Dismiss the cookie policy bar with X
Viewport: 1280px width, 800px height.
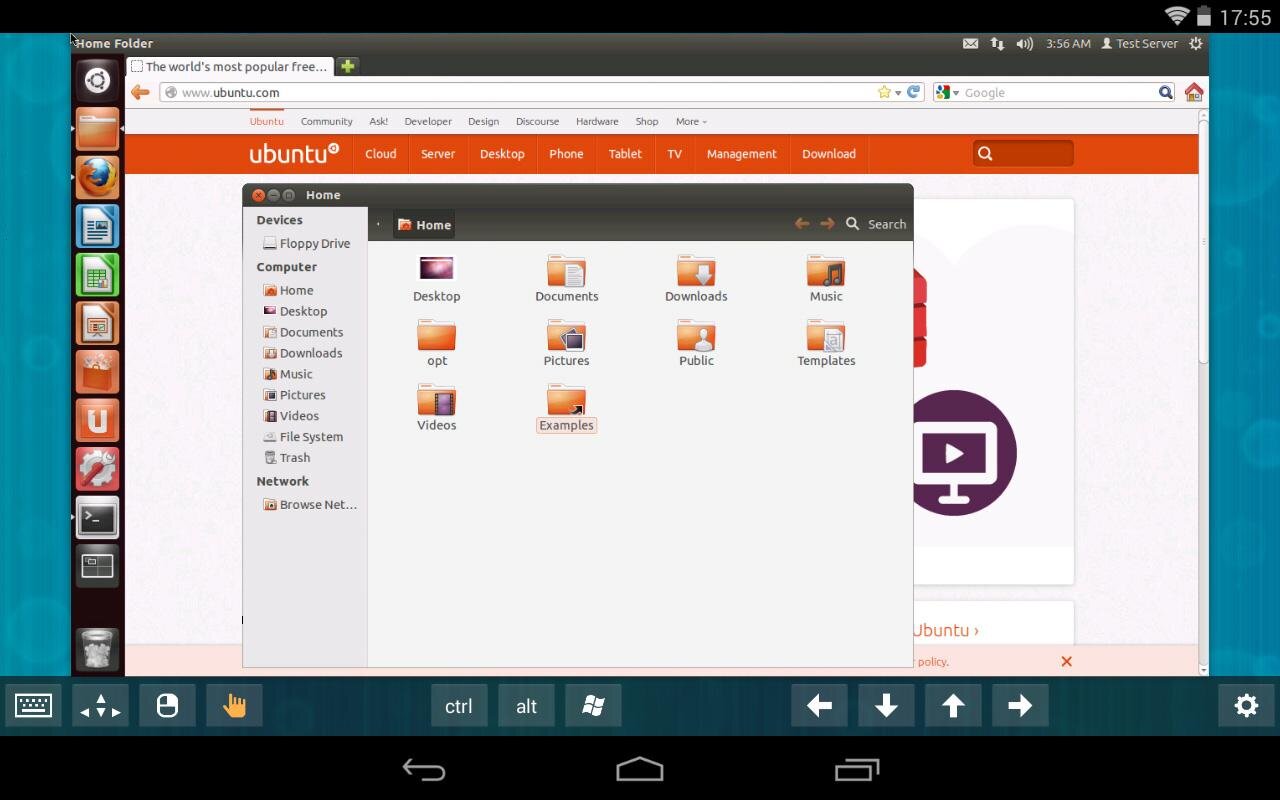(1066, 661)
